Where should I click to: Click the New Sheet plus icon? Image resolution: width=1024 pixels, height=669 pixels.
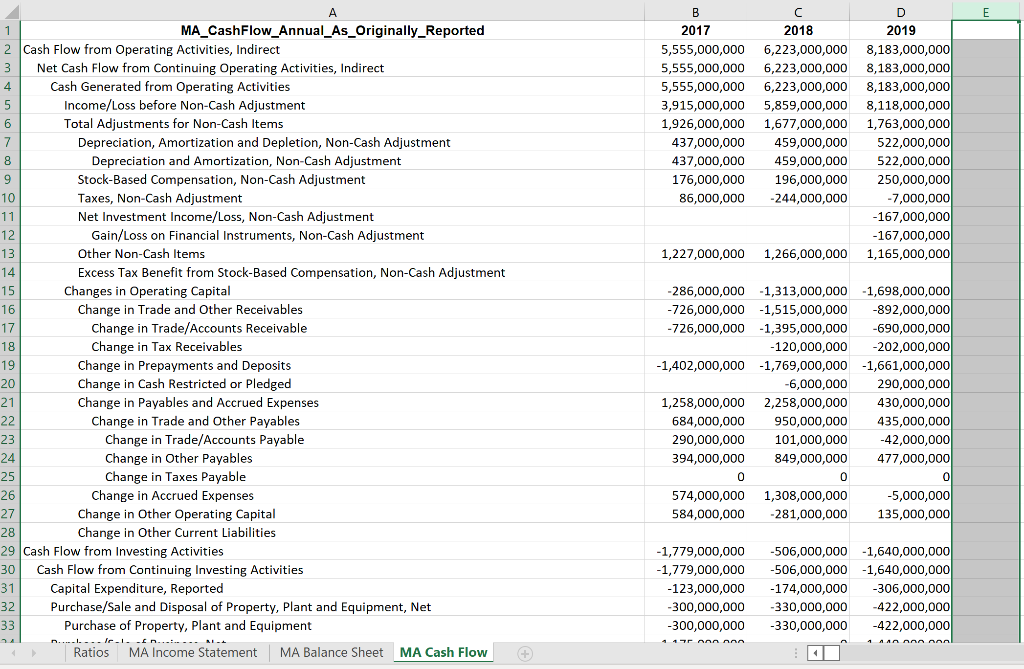524,651
